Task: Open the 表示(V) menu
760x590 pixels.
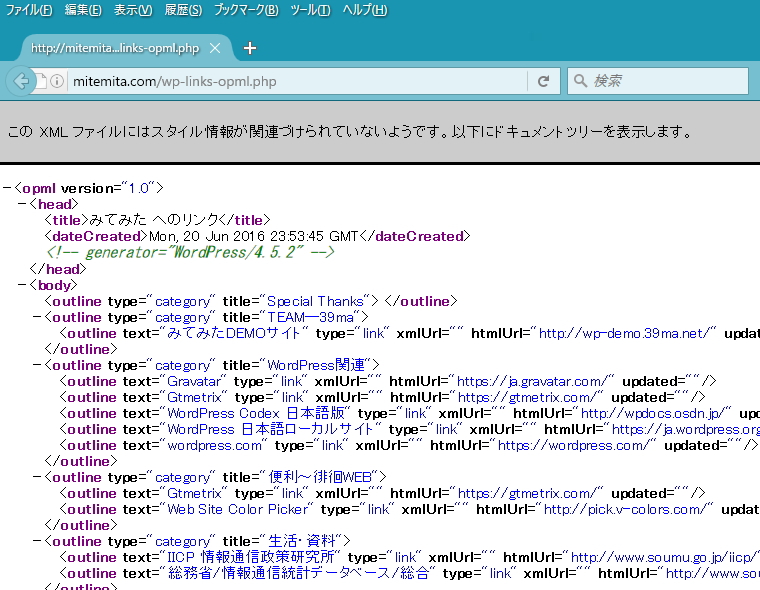Action: point(133,10)
